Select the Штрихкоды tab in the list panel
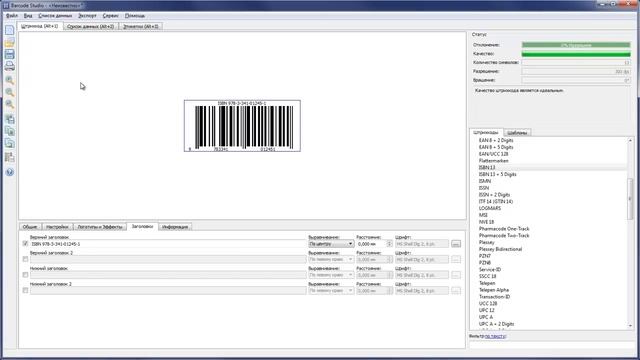Screen dimensions: 640x360 coord(486,132)
